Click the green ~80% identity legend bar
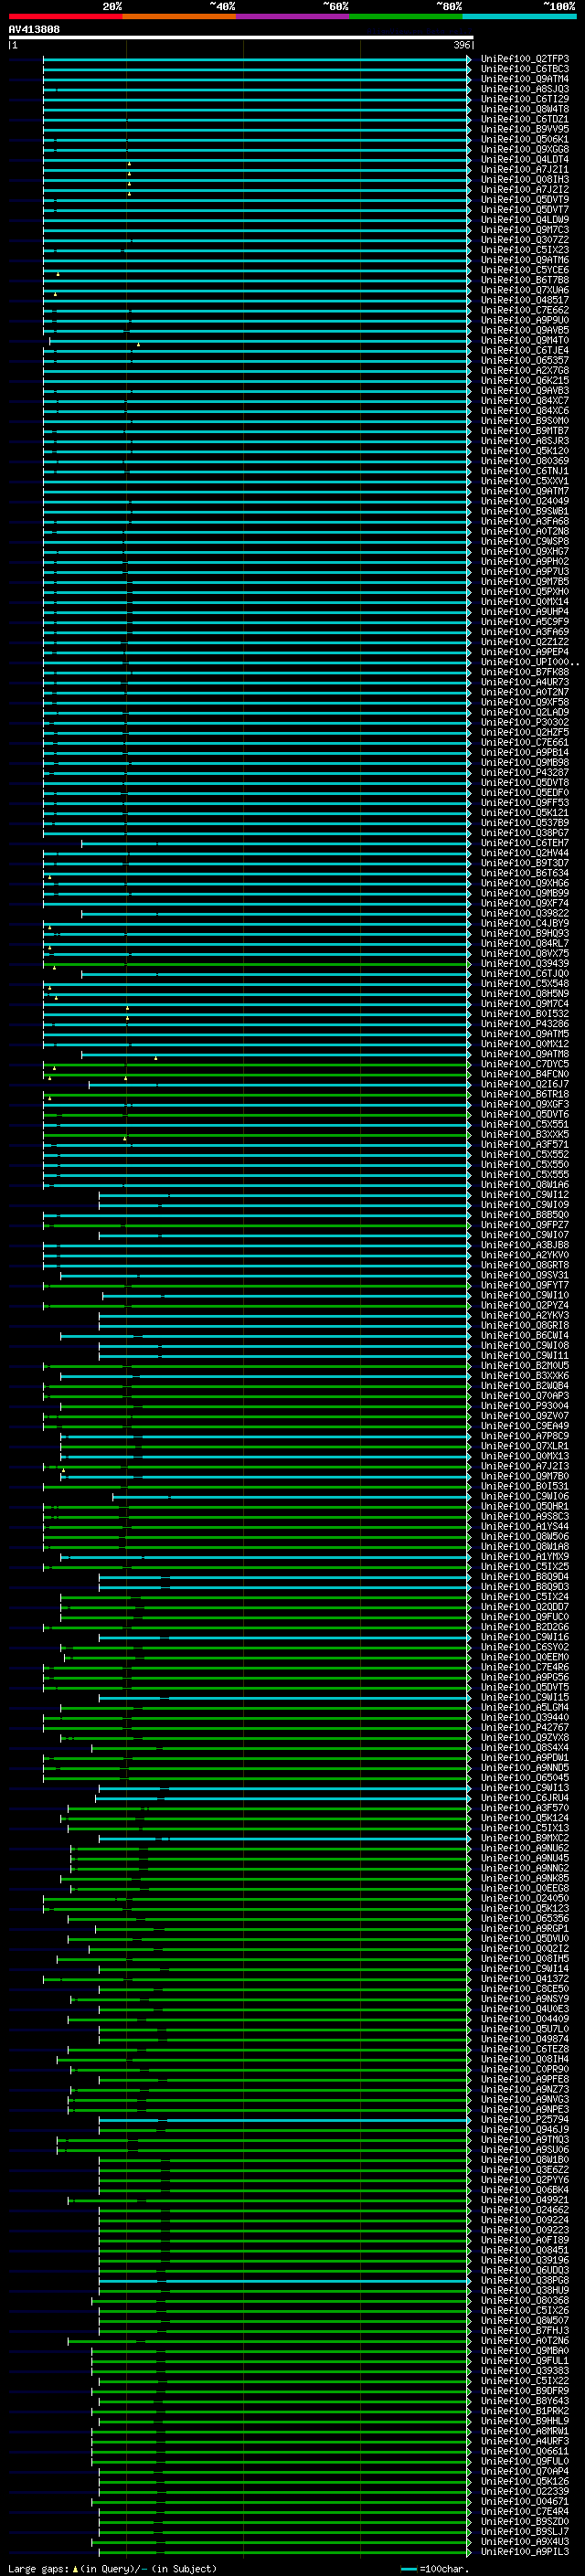Image resolution: width=585 pixels, height=2576 pixels. coord(406,16)
